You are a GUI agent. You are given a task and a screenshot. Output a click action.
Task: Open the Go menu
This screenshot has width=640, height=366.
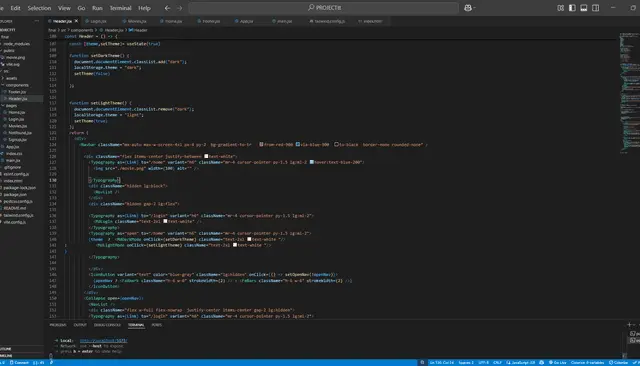tap(81, 8)
